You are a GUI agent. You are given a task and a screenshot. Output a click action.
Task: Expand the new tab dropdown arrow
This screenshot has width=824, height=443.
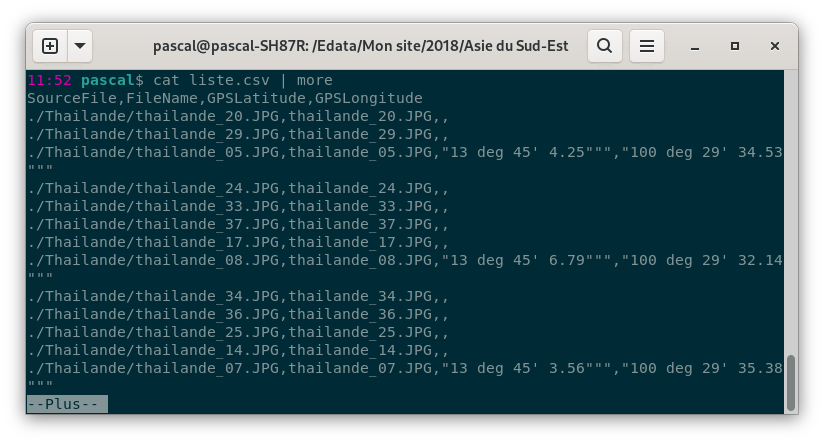point(80,46)
